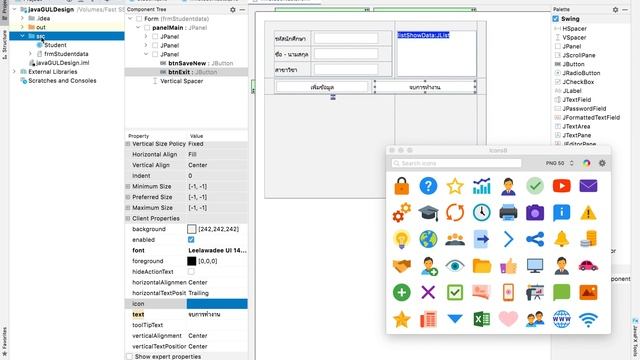The width and height of the screenshot is (640, 360).
Task: Open Component Tree gear settings
Action: point(233,9)
